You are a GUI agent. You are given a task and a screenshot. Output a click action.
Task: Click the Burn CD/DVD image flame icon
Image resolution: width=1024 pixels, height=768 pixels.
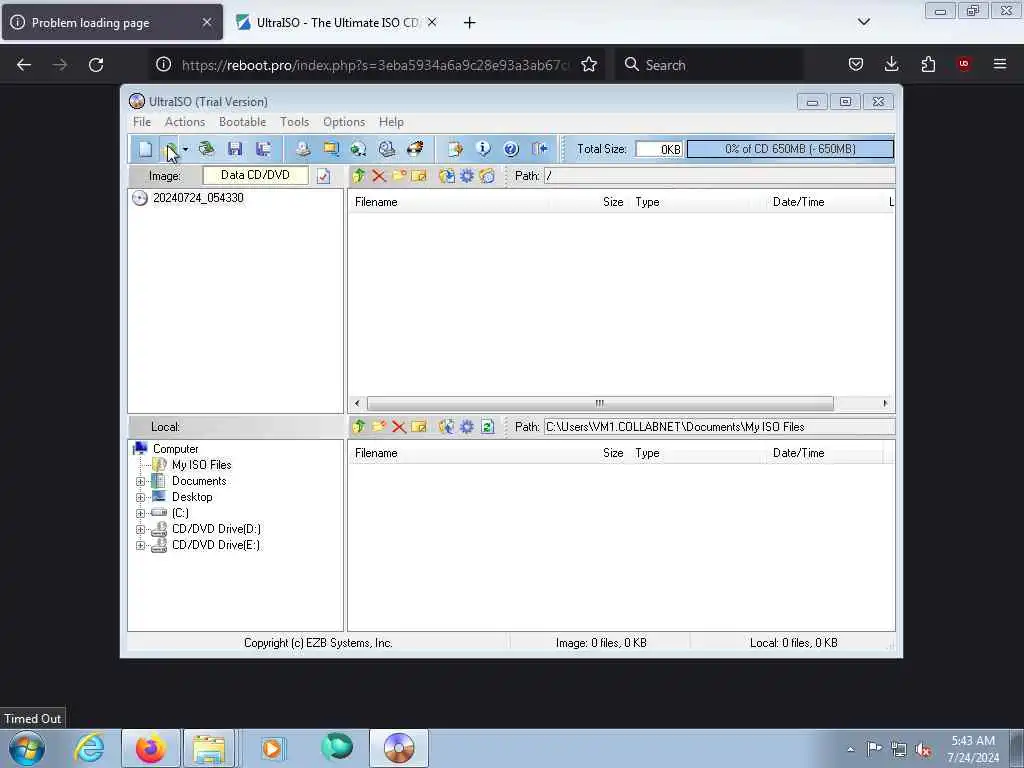point(415,149)
